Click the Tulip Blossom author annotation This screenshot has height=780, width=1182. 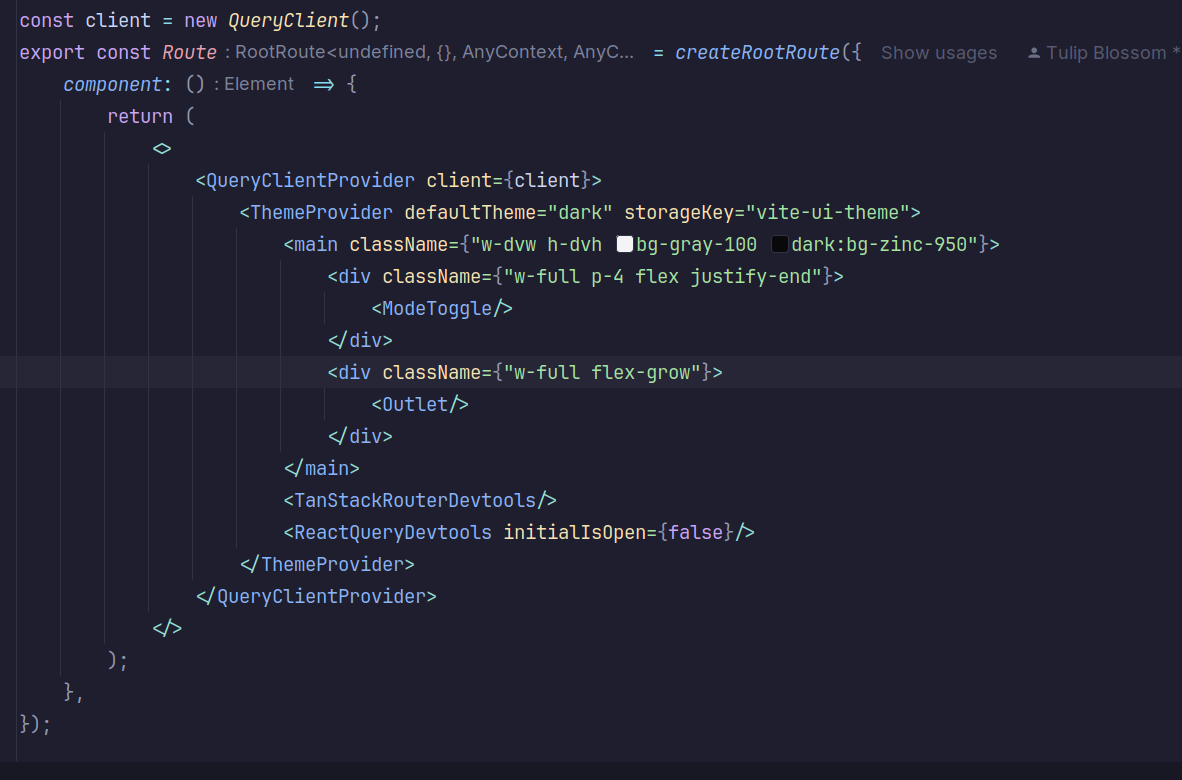click(x=1106, y=53)
